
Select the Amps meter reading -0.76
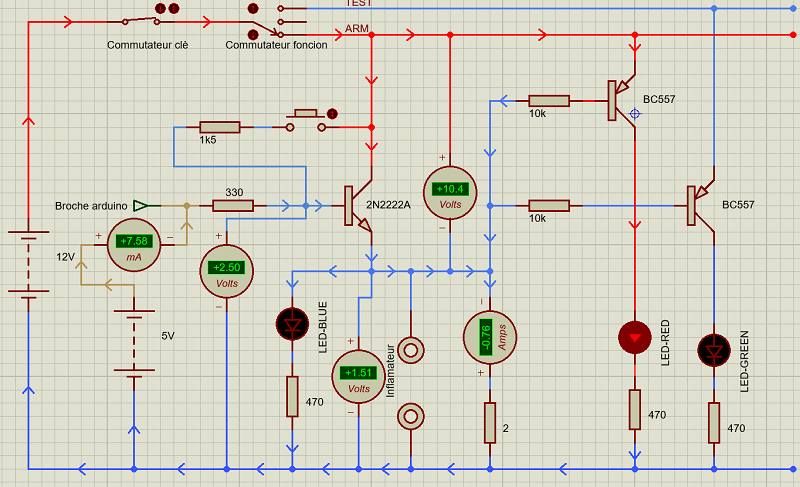click(x=490, y=337)
